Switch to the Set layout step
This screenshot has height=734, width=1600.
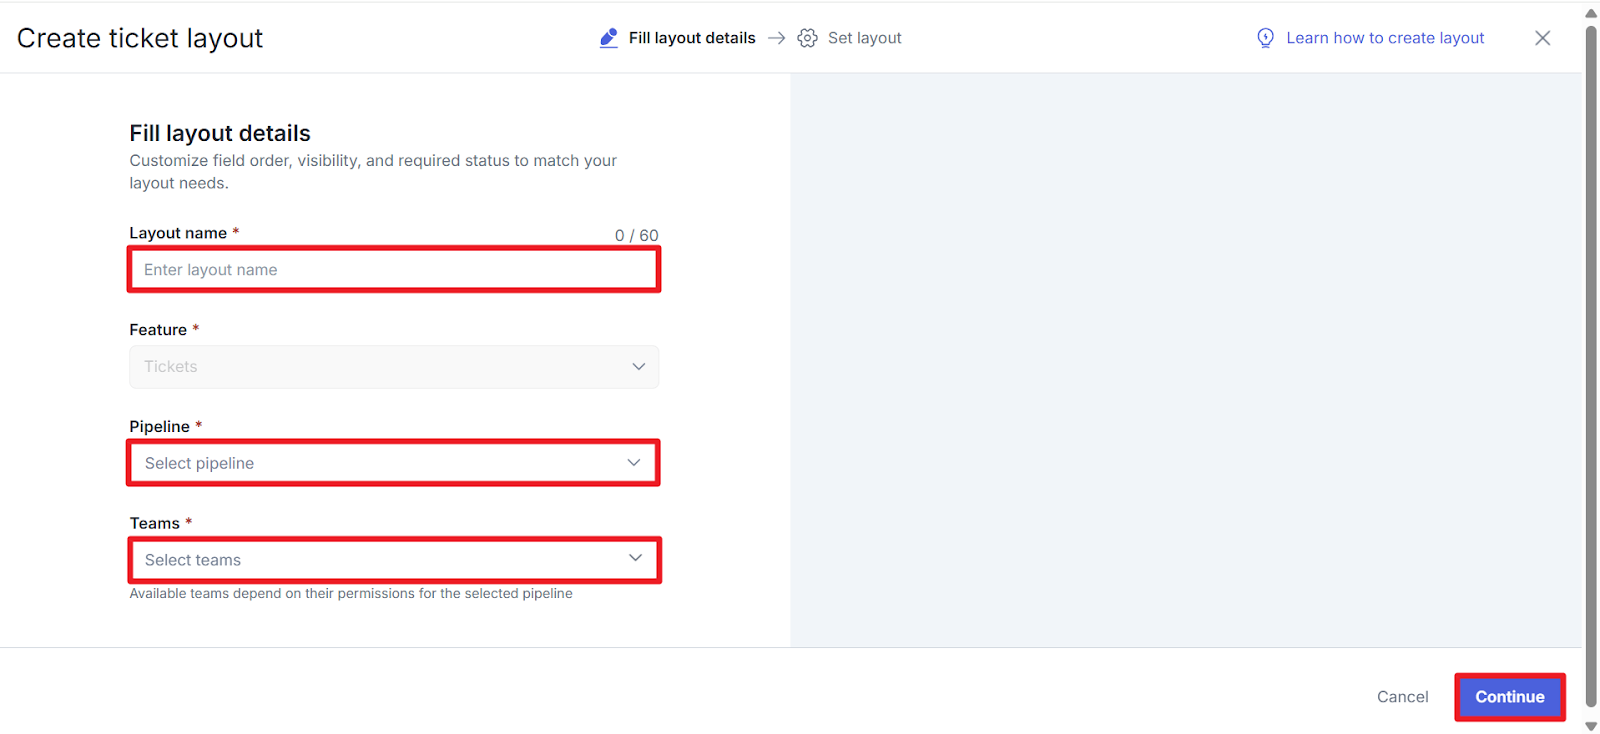click(864, 38)
